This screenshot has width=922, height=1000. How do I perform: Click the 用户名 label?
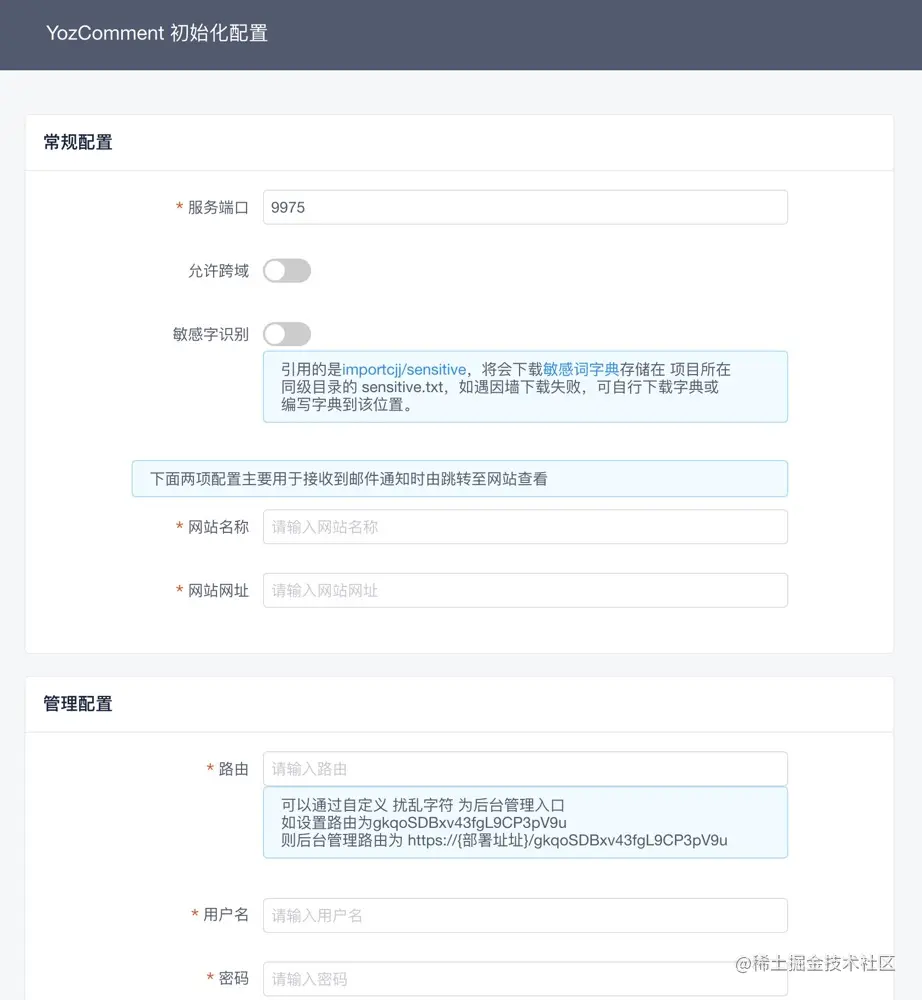[x=226, y=915]
